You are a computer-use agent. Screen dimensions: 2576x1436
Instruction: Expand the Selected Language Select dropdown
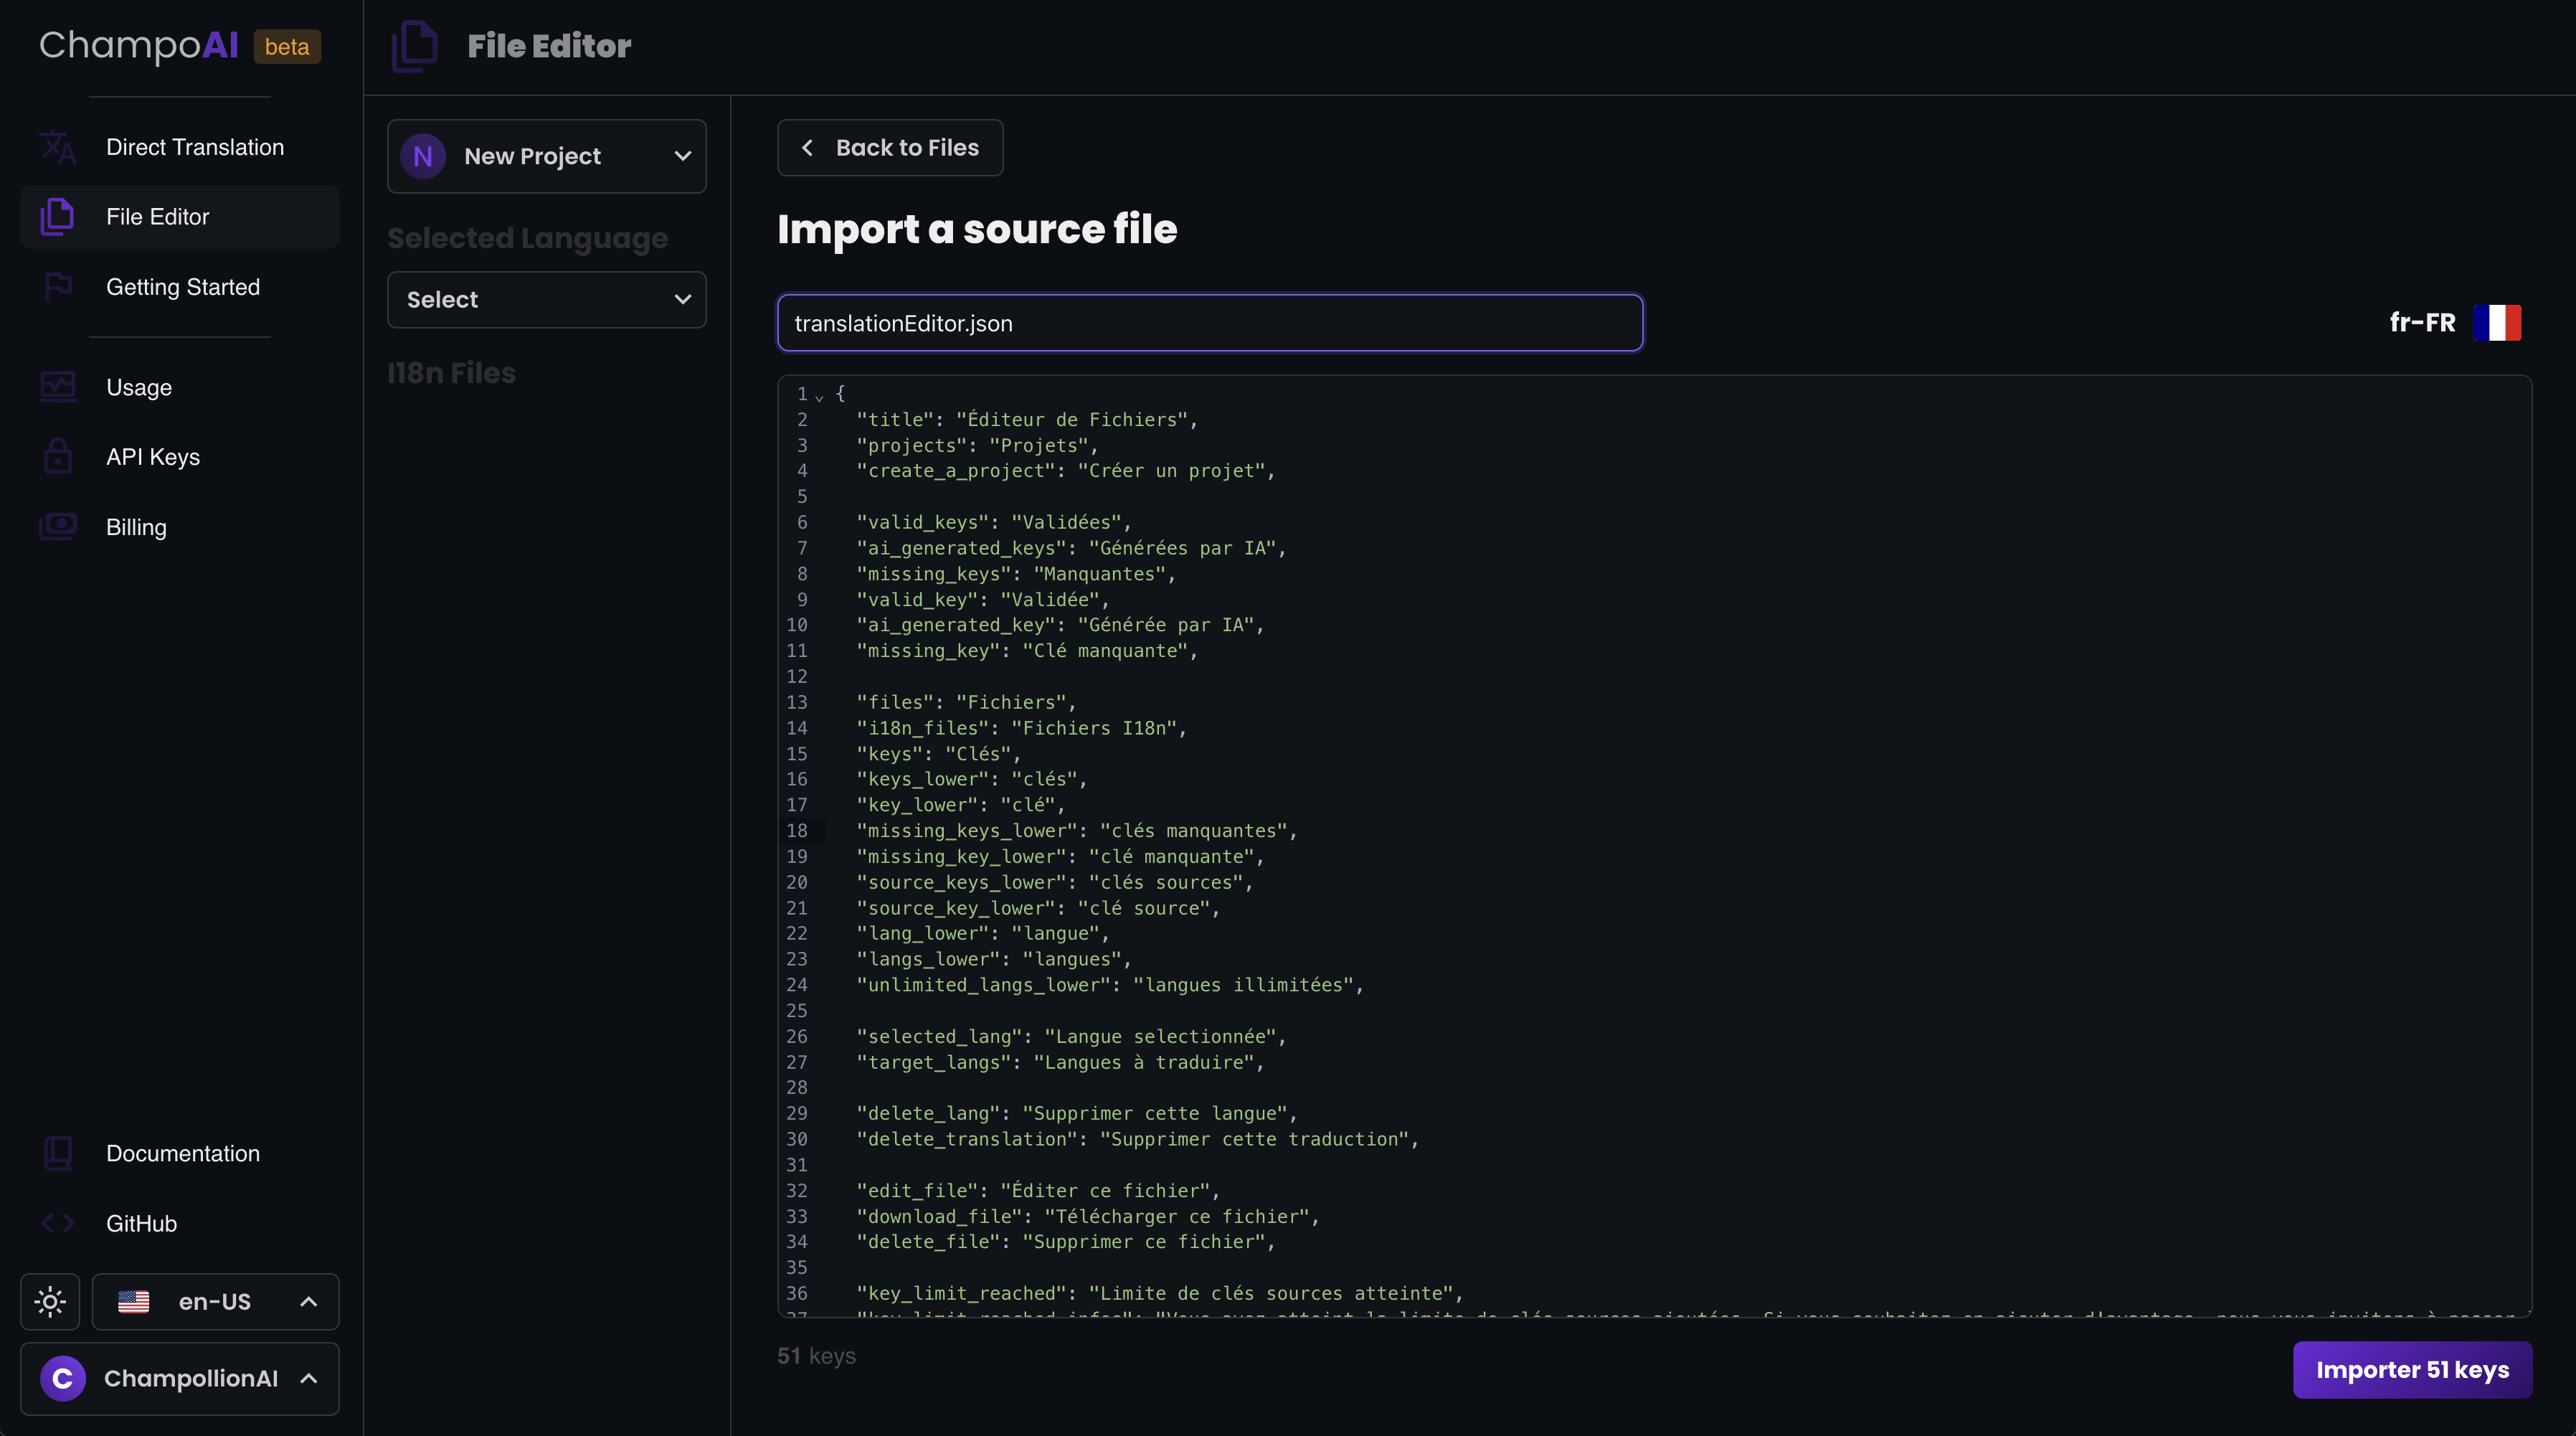(546, 300)
